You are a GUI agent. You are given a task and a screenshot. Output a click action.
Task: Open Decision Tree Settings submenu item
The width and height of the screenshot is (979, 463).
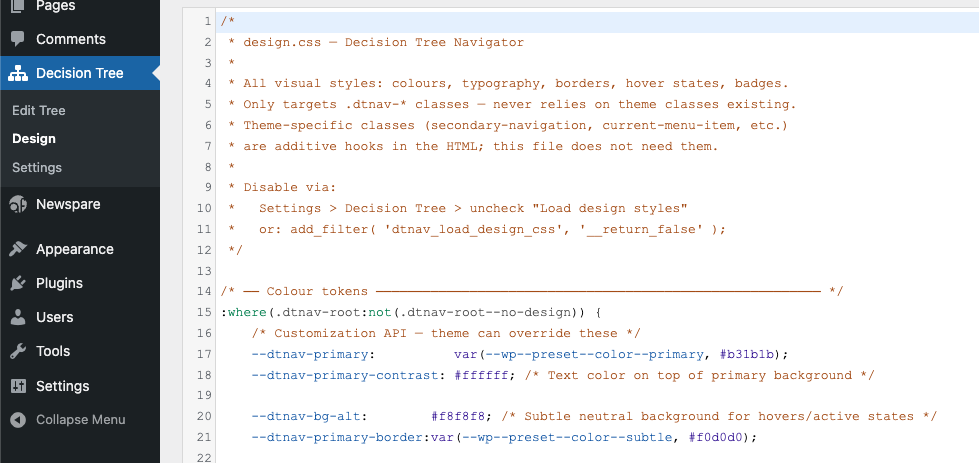37,167
